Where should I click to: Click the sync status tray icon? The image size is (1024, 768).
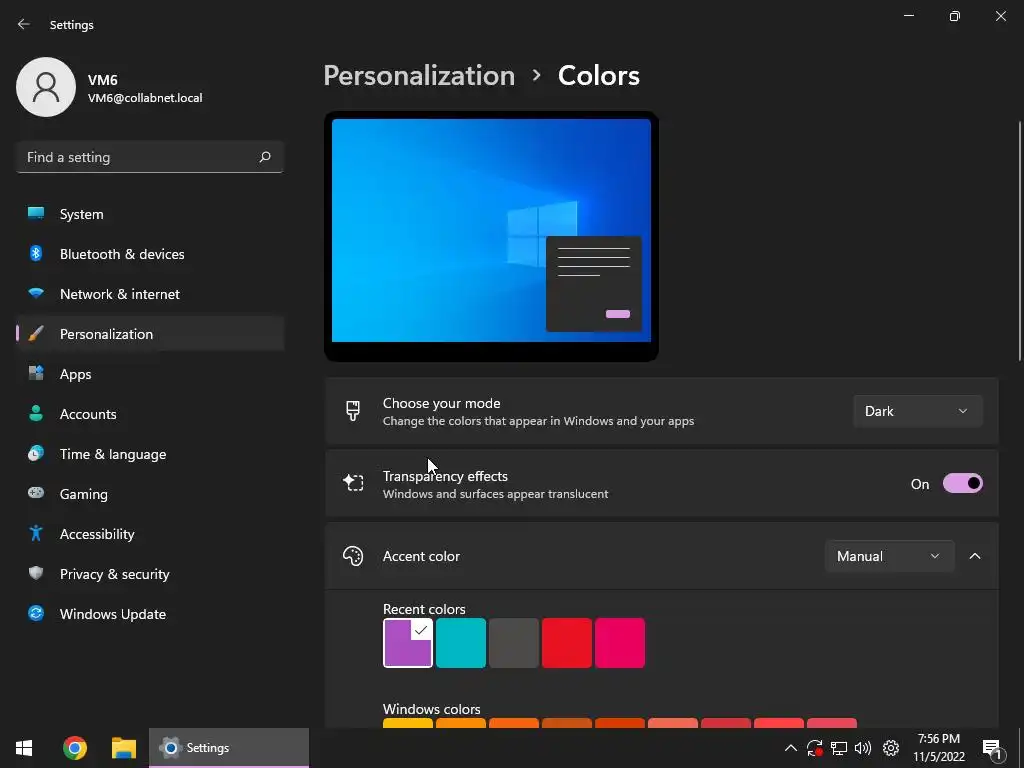coord(814,748)
